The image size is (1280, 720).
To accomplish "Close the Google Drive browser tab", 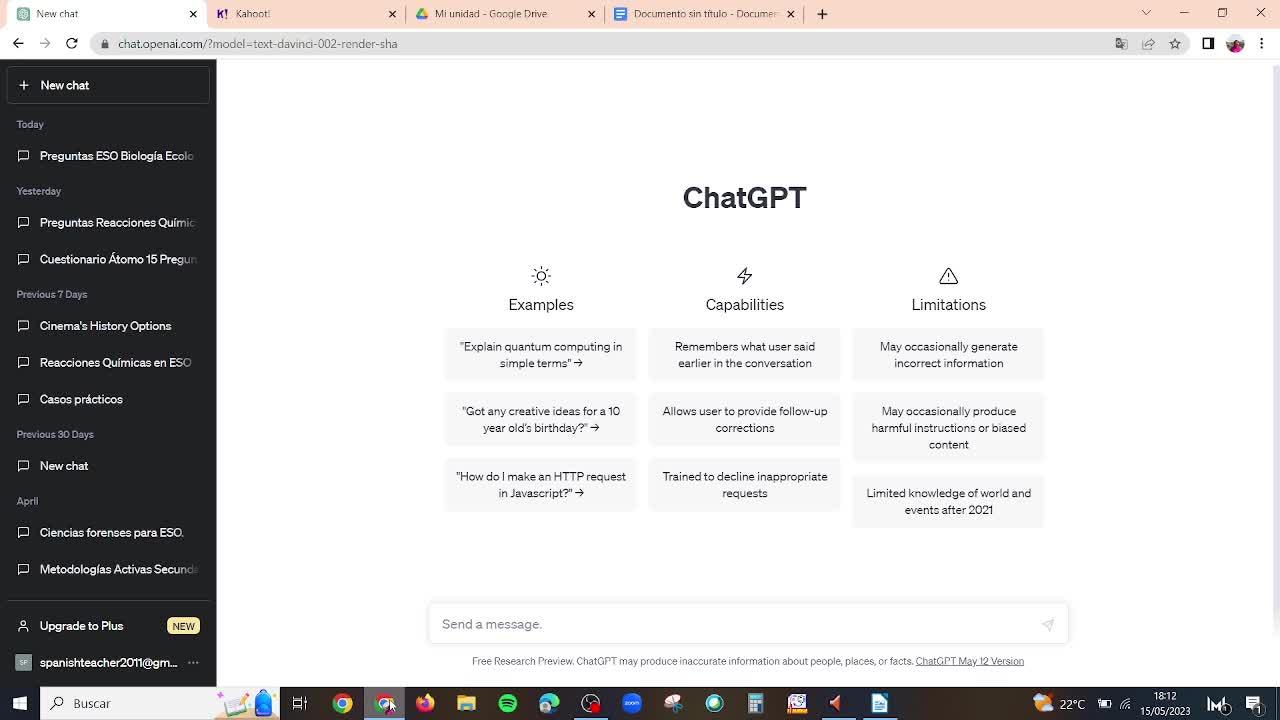I will point(591,14).
